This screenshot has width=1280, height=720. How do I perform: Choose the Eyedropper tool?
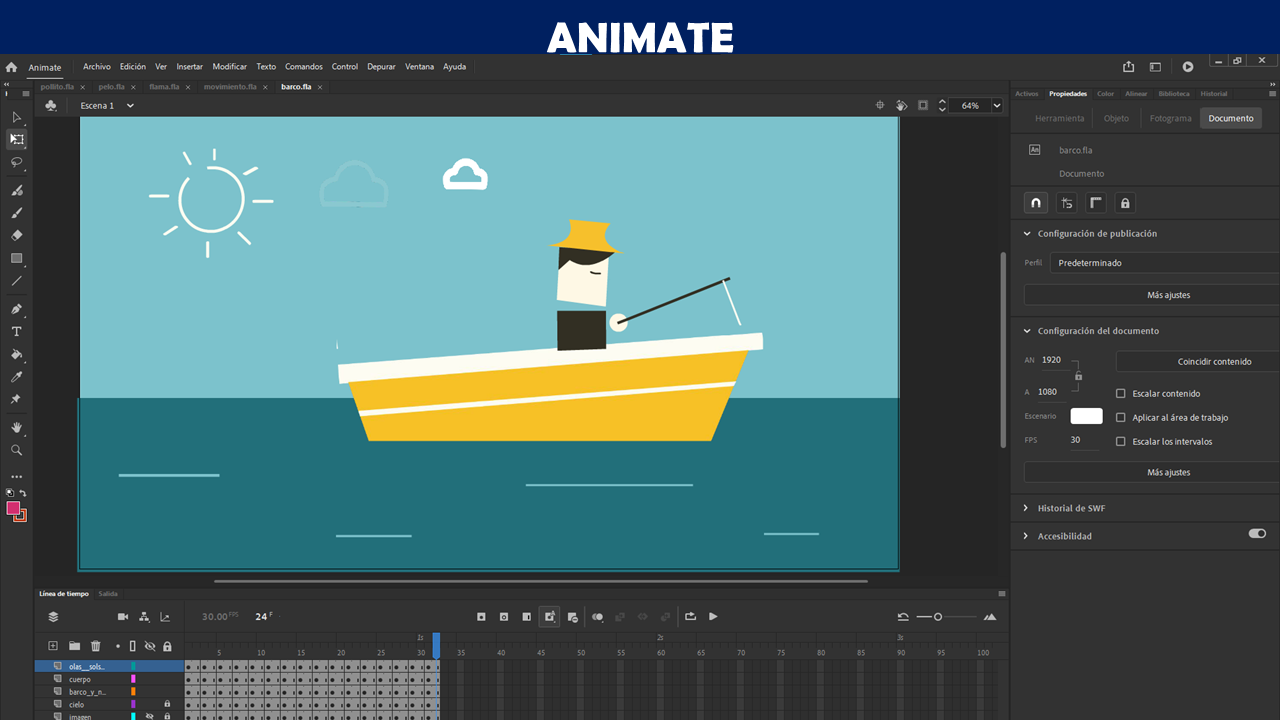pos(16,377)
